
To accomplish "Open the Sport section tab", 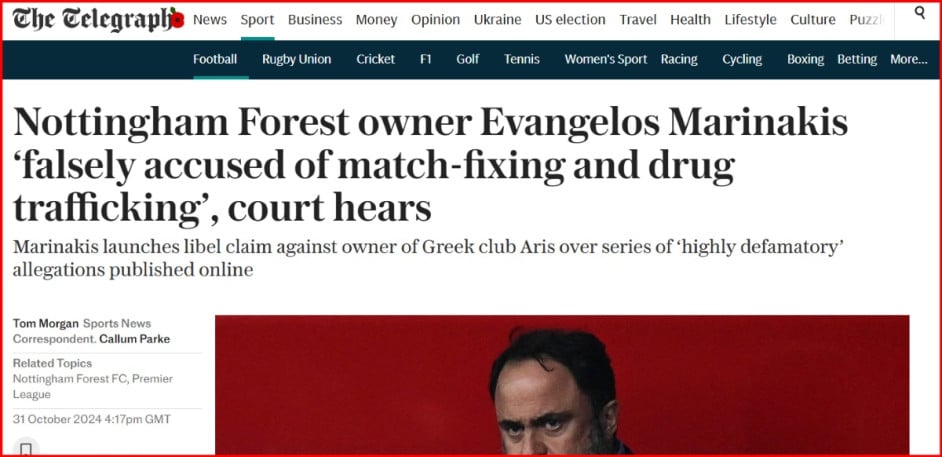I will 257,20.
